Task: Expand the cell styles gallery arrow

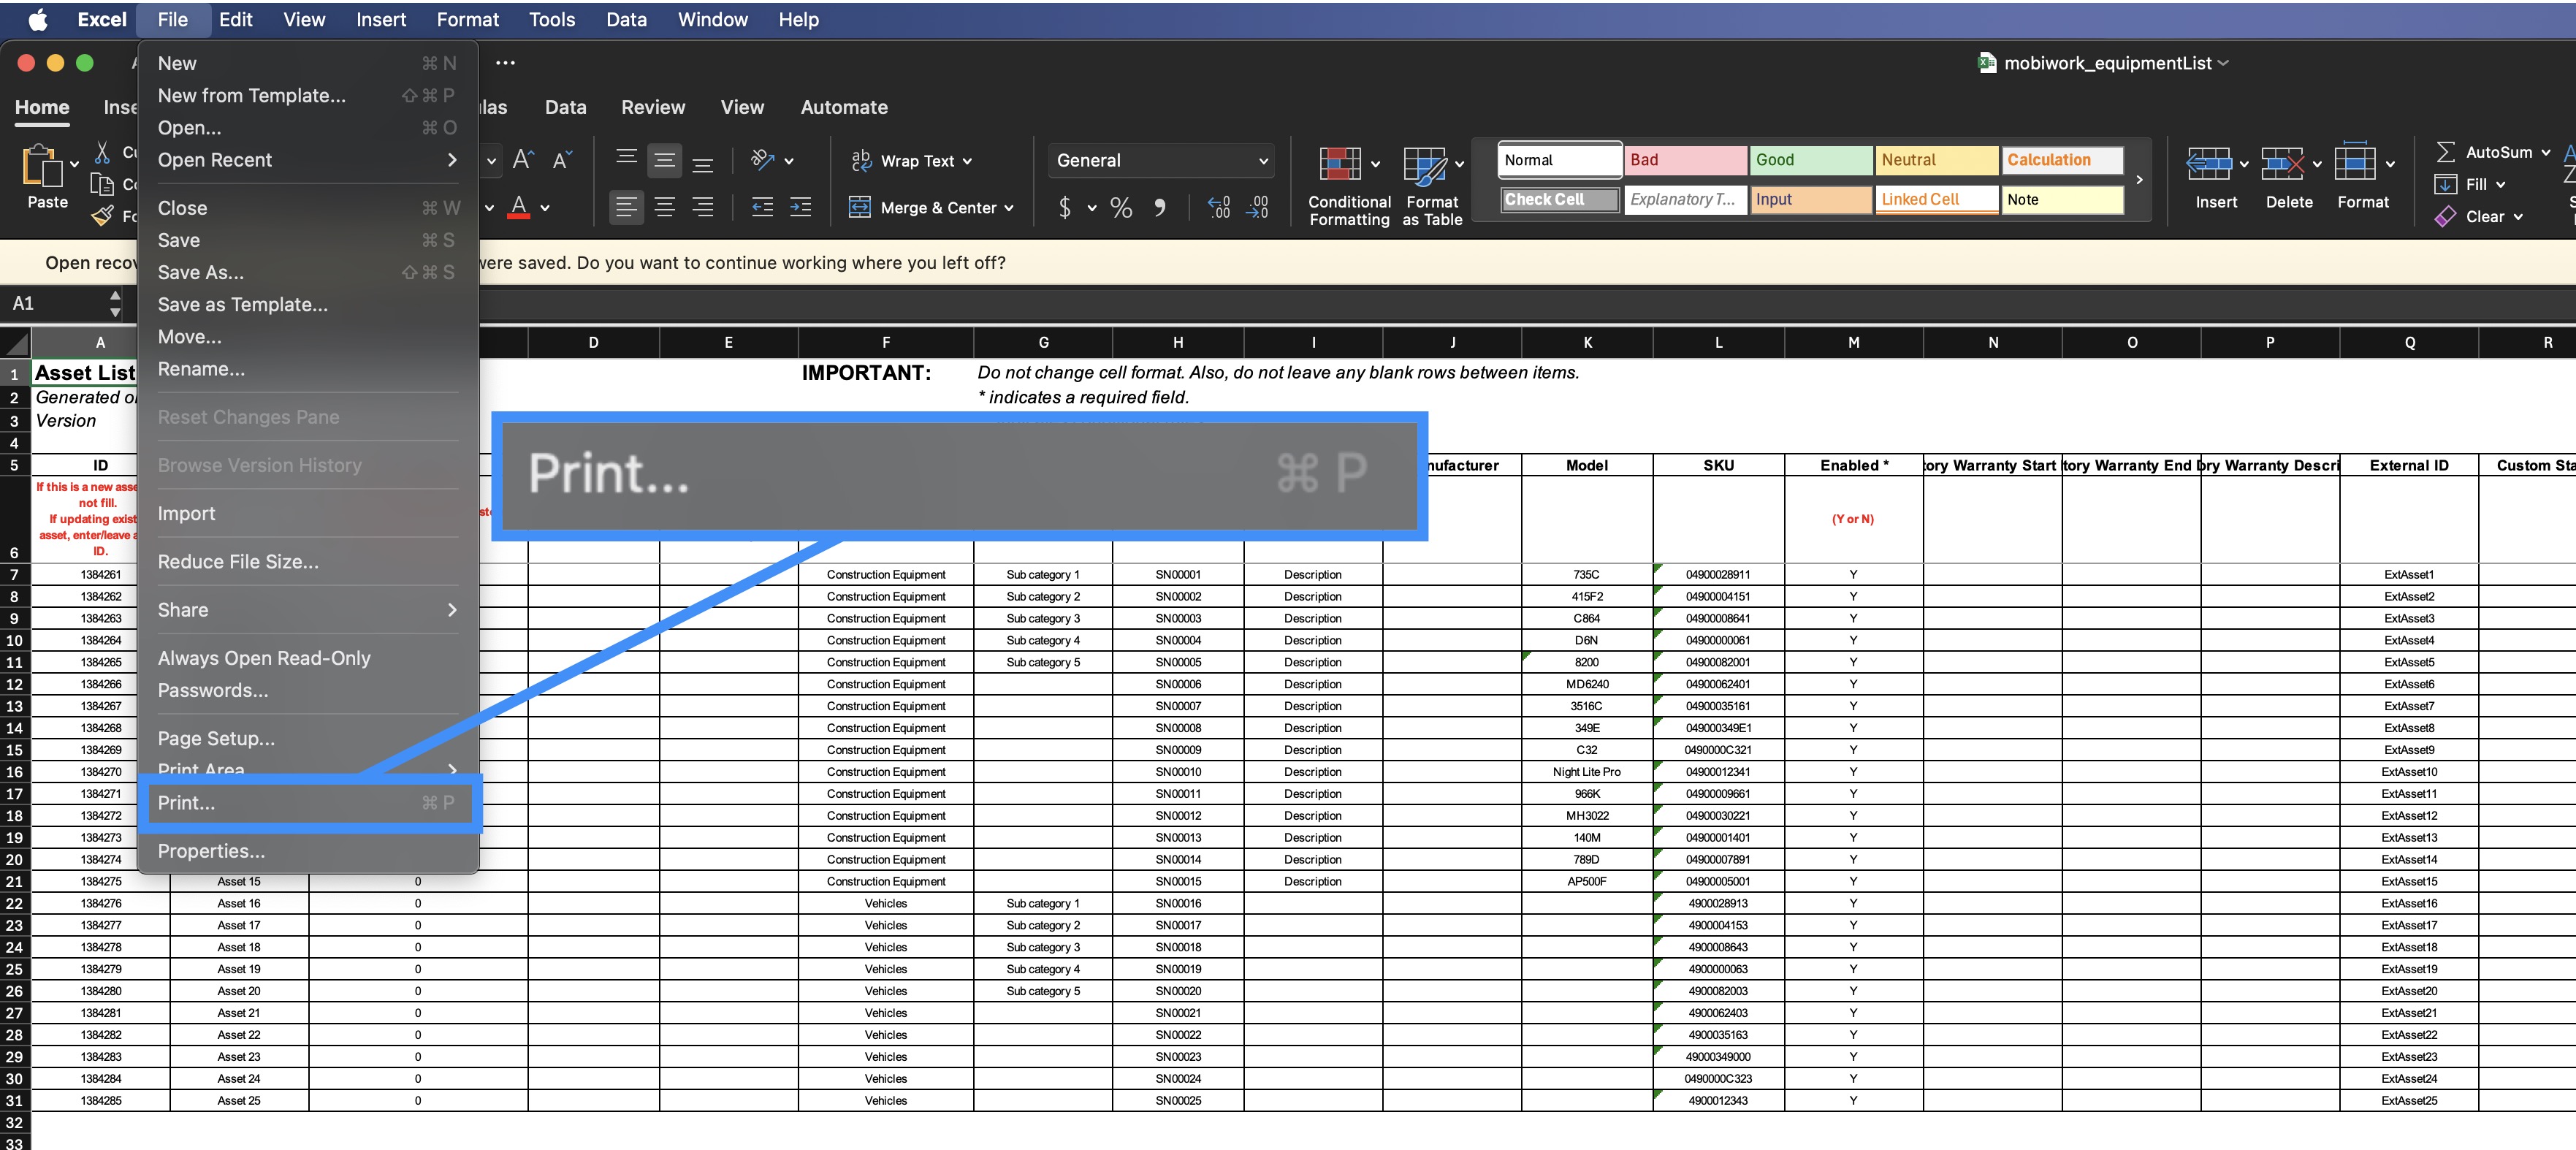Action: (x=2139, y=180)
